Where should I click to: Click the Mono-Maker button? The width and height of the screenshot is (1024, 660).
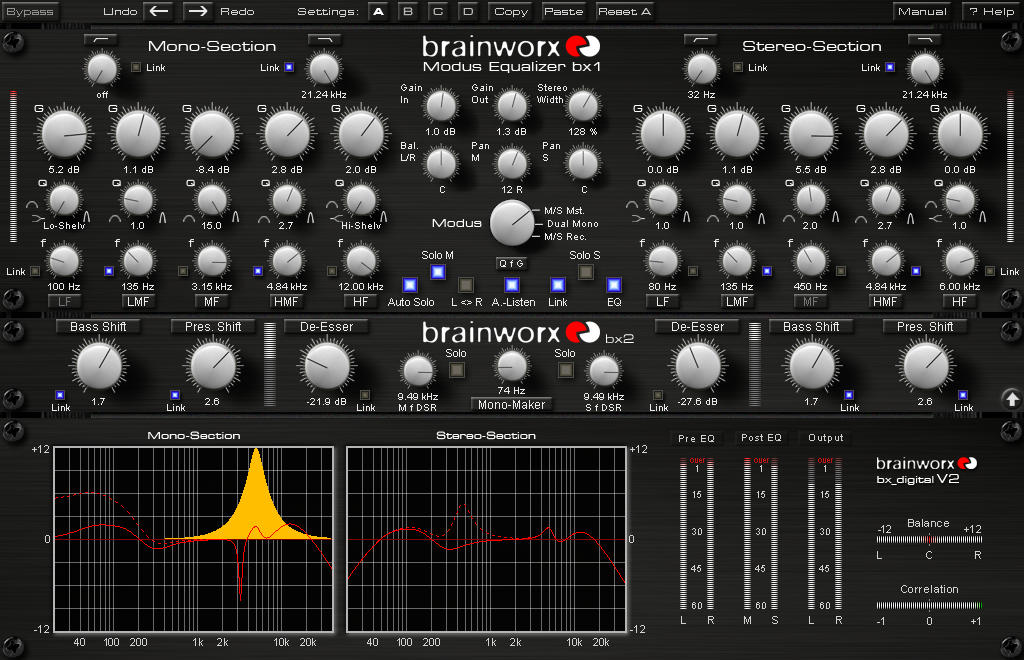point(511,404)
